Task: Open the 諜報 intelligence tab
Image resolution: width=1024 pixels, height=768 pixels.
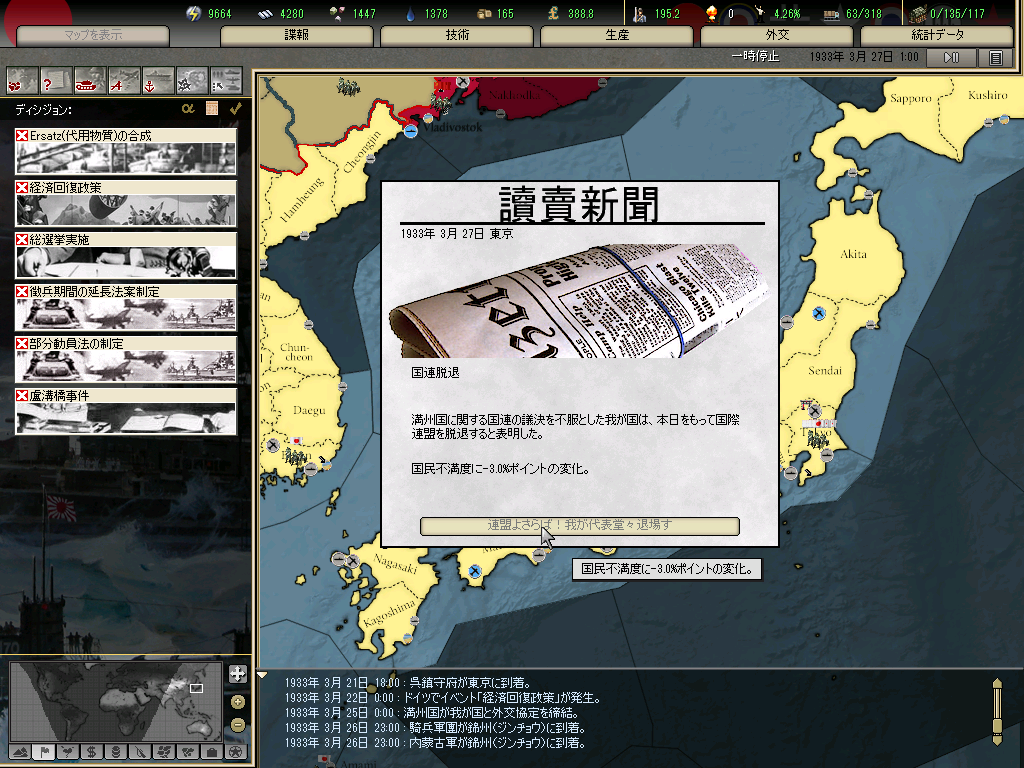Action: coord(296,35)
